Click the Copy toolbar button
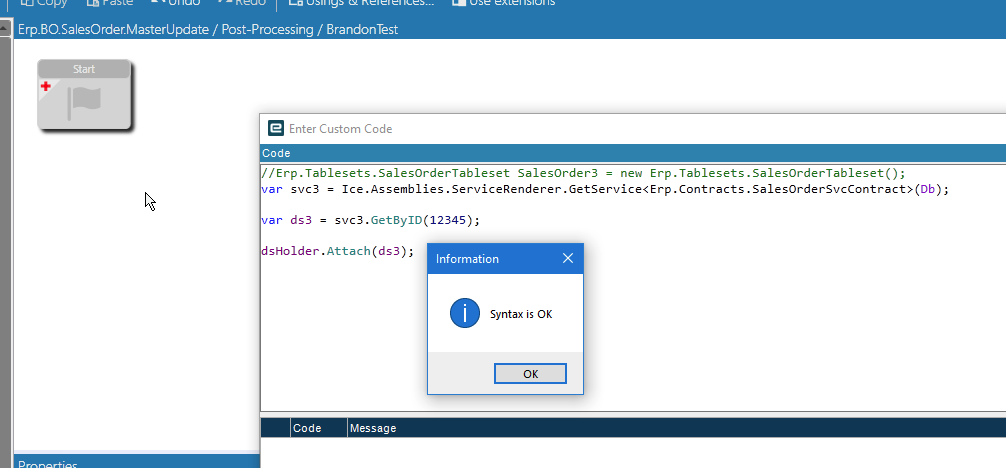 (x=44, y=3)
